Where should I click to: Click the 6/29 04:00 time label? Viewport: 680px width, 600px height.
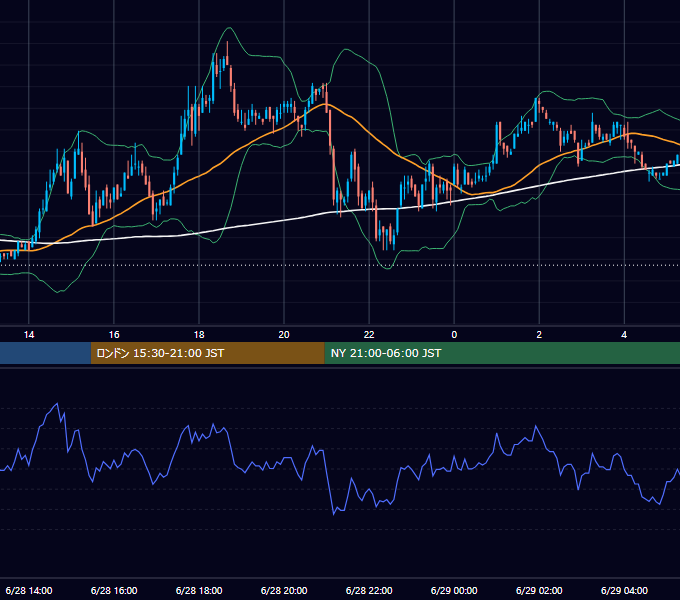pos(624,590)
